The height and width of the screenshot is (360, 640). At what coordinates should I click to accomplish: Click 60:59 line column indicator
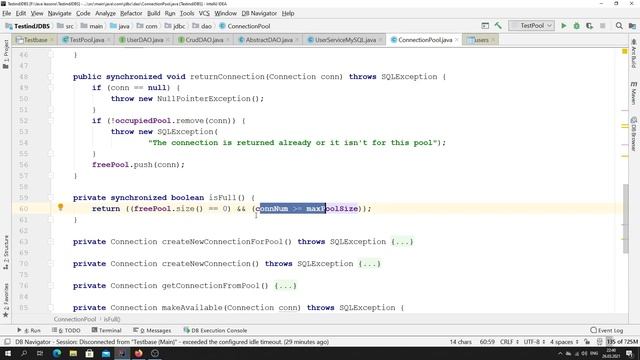click(x=487, y=342)
